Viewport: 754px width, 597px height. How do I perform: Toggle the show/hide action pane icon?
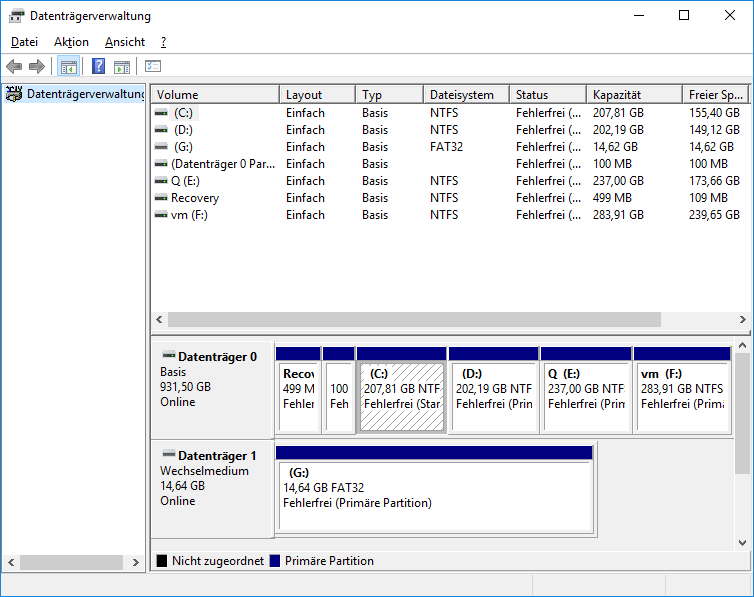click(122, 66)
